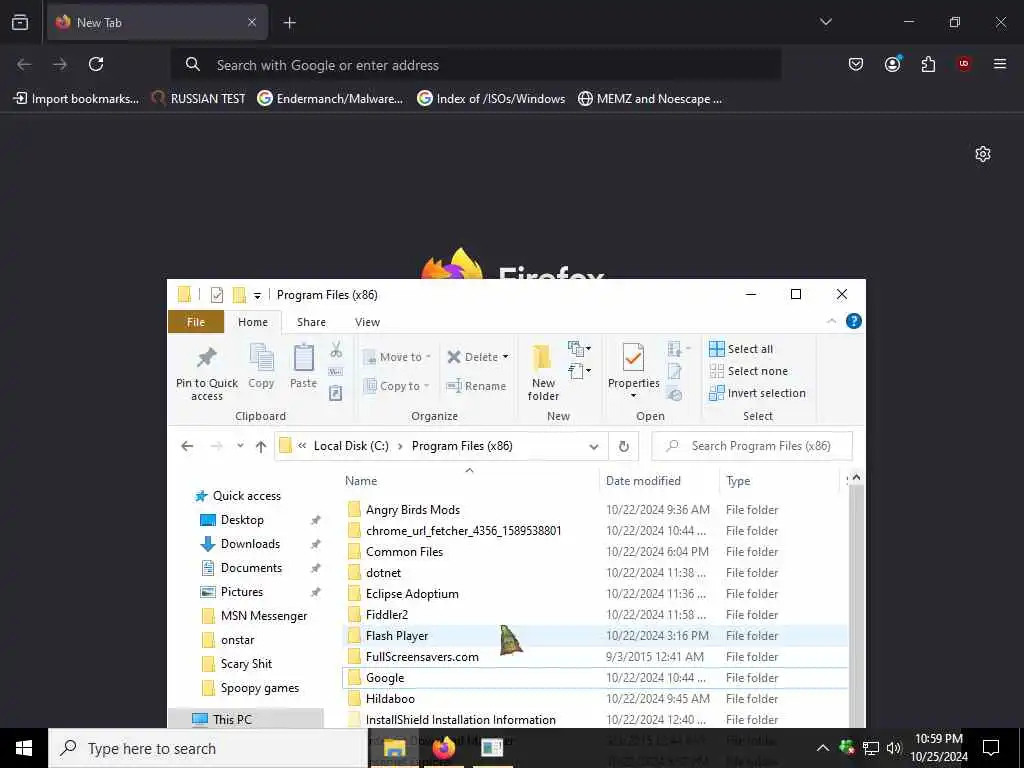Open the Firefox account icon
The width and height of the screenshot is (1024, 768).
tap(892, 64)
